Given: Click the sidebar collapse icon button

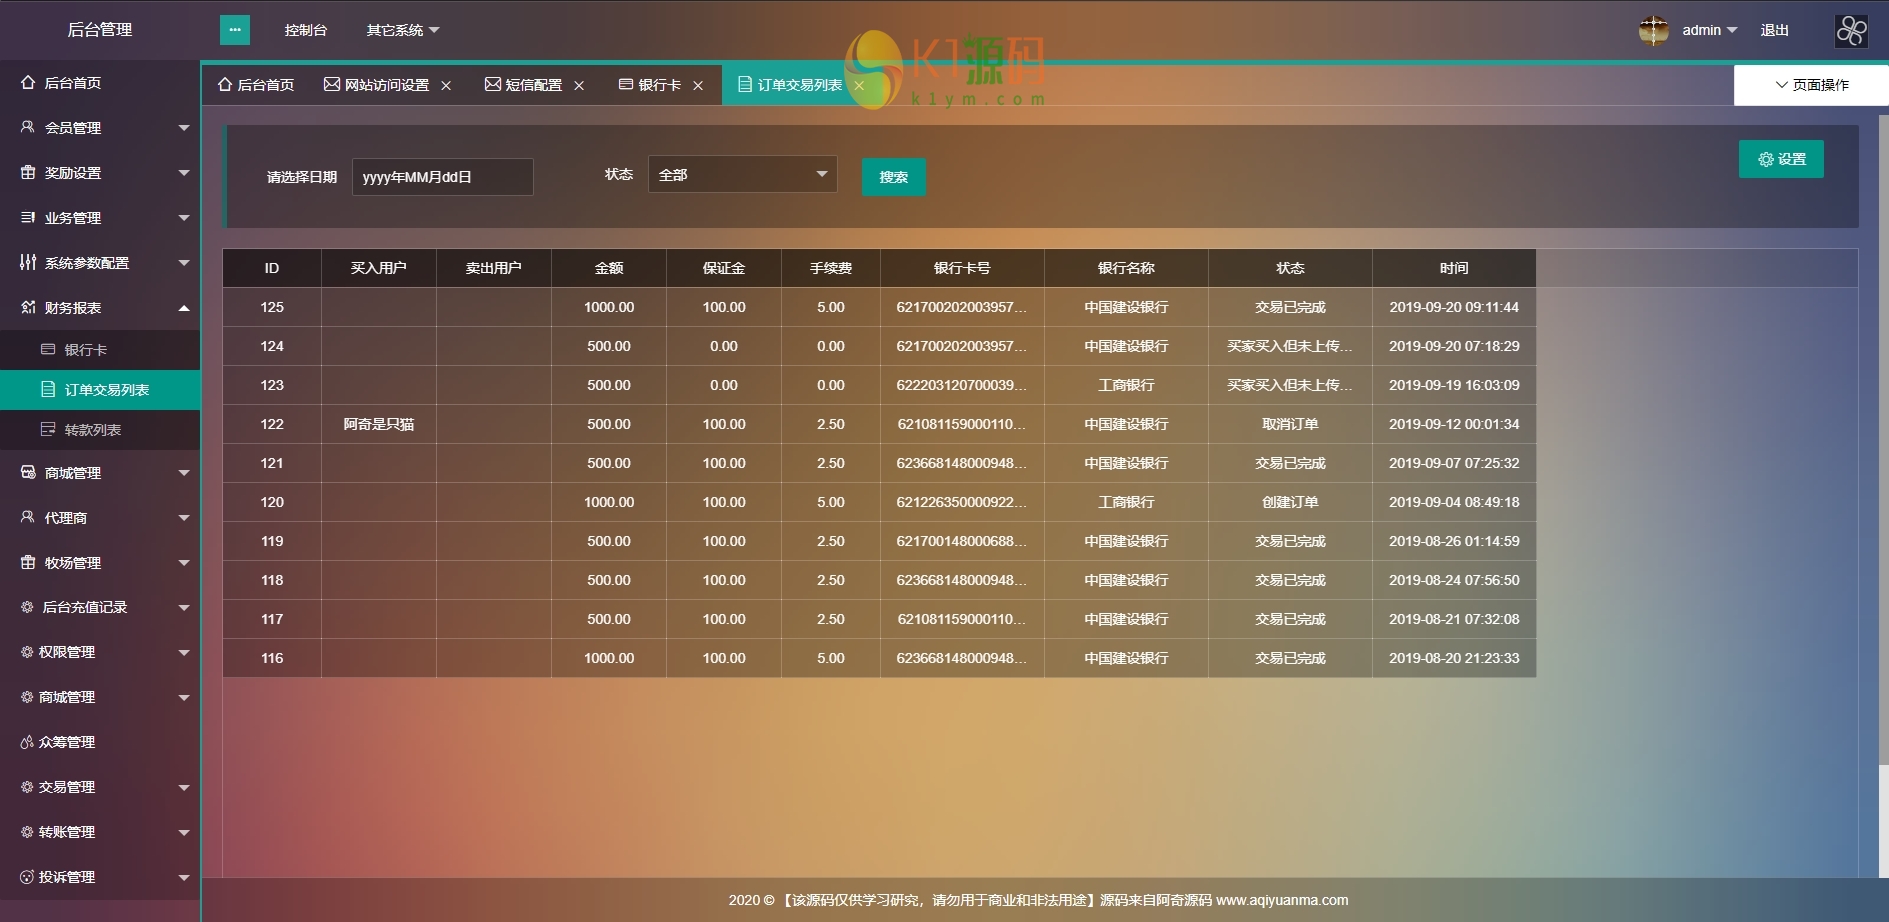Looking at the screenshot, I should [234, 30].
